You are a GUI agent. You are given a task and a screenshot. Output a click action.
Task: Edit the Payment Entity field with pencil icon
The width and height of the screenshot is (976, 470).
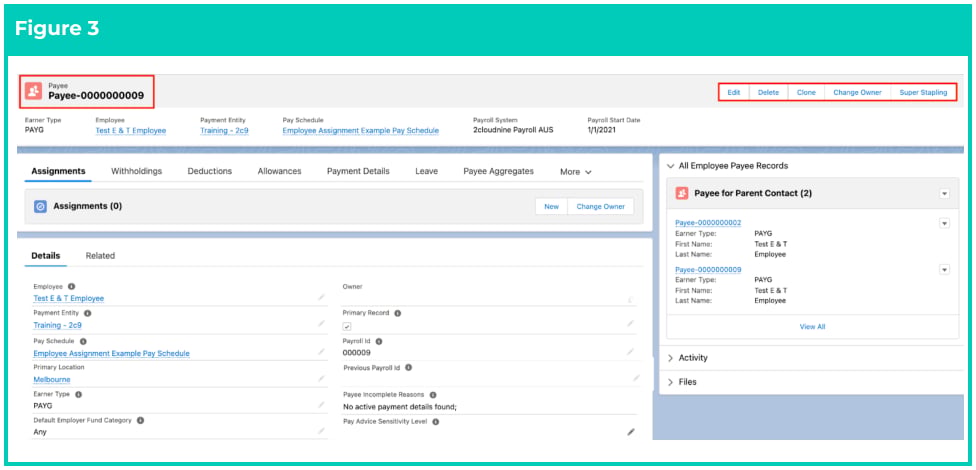click(321, 324)
